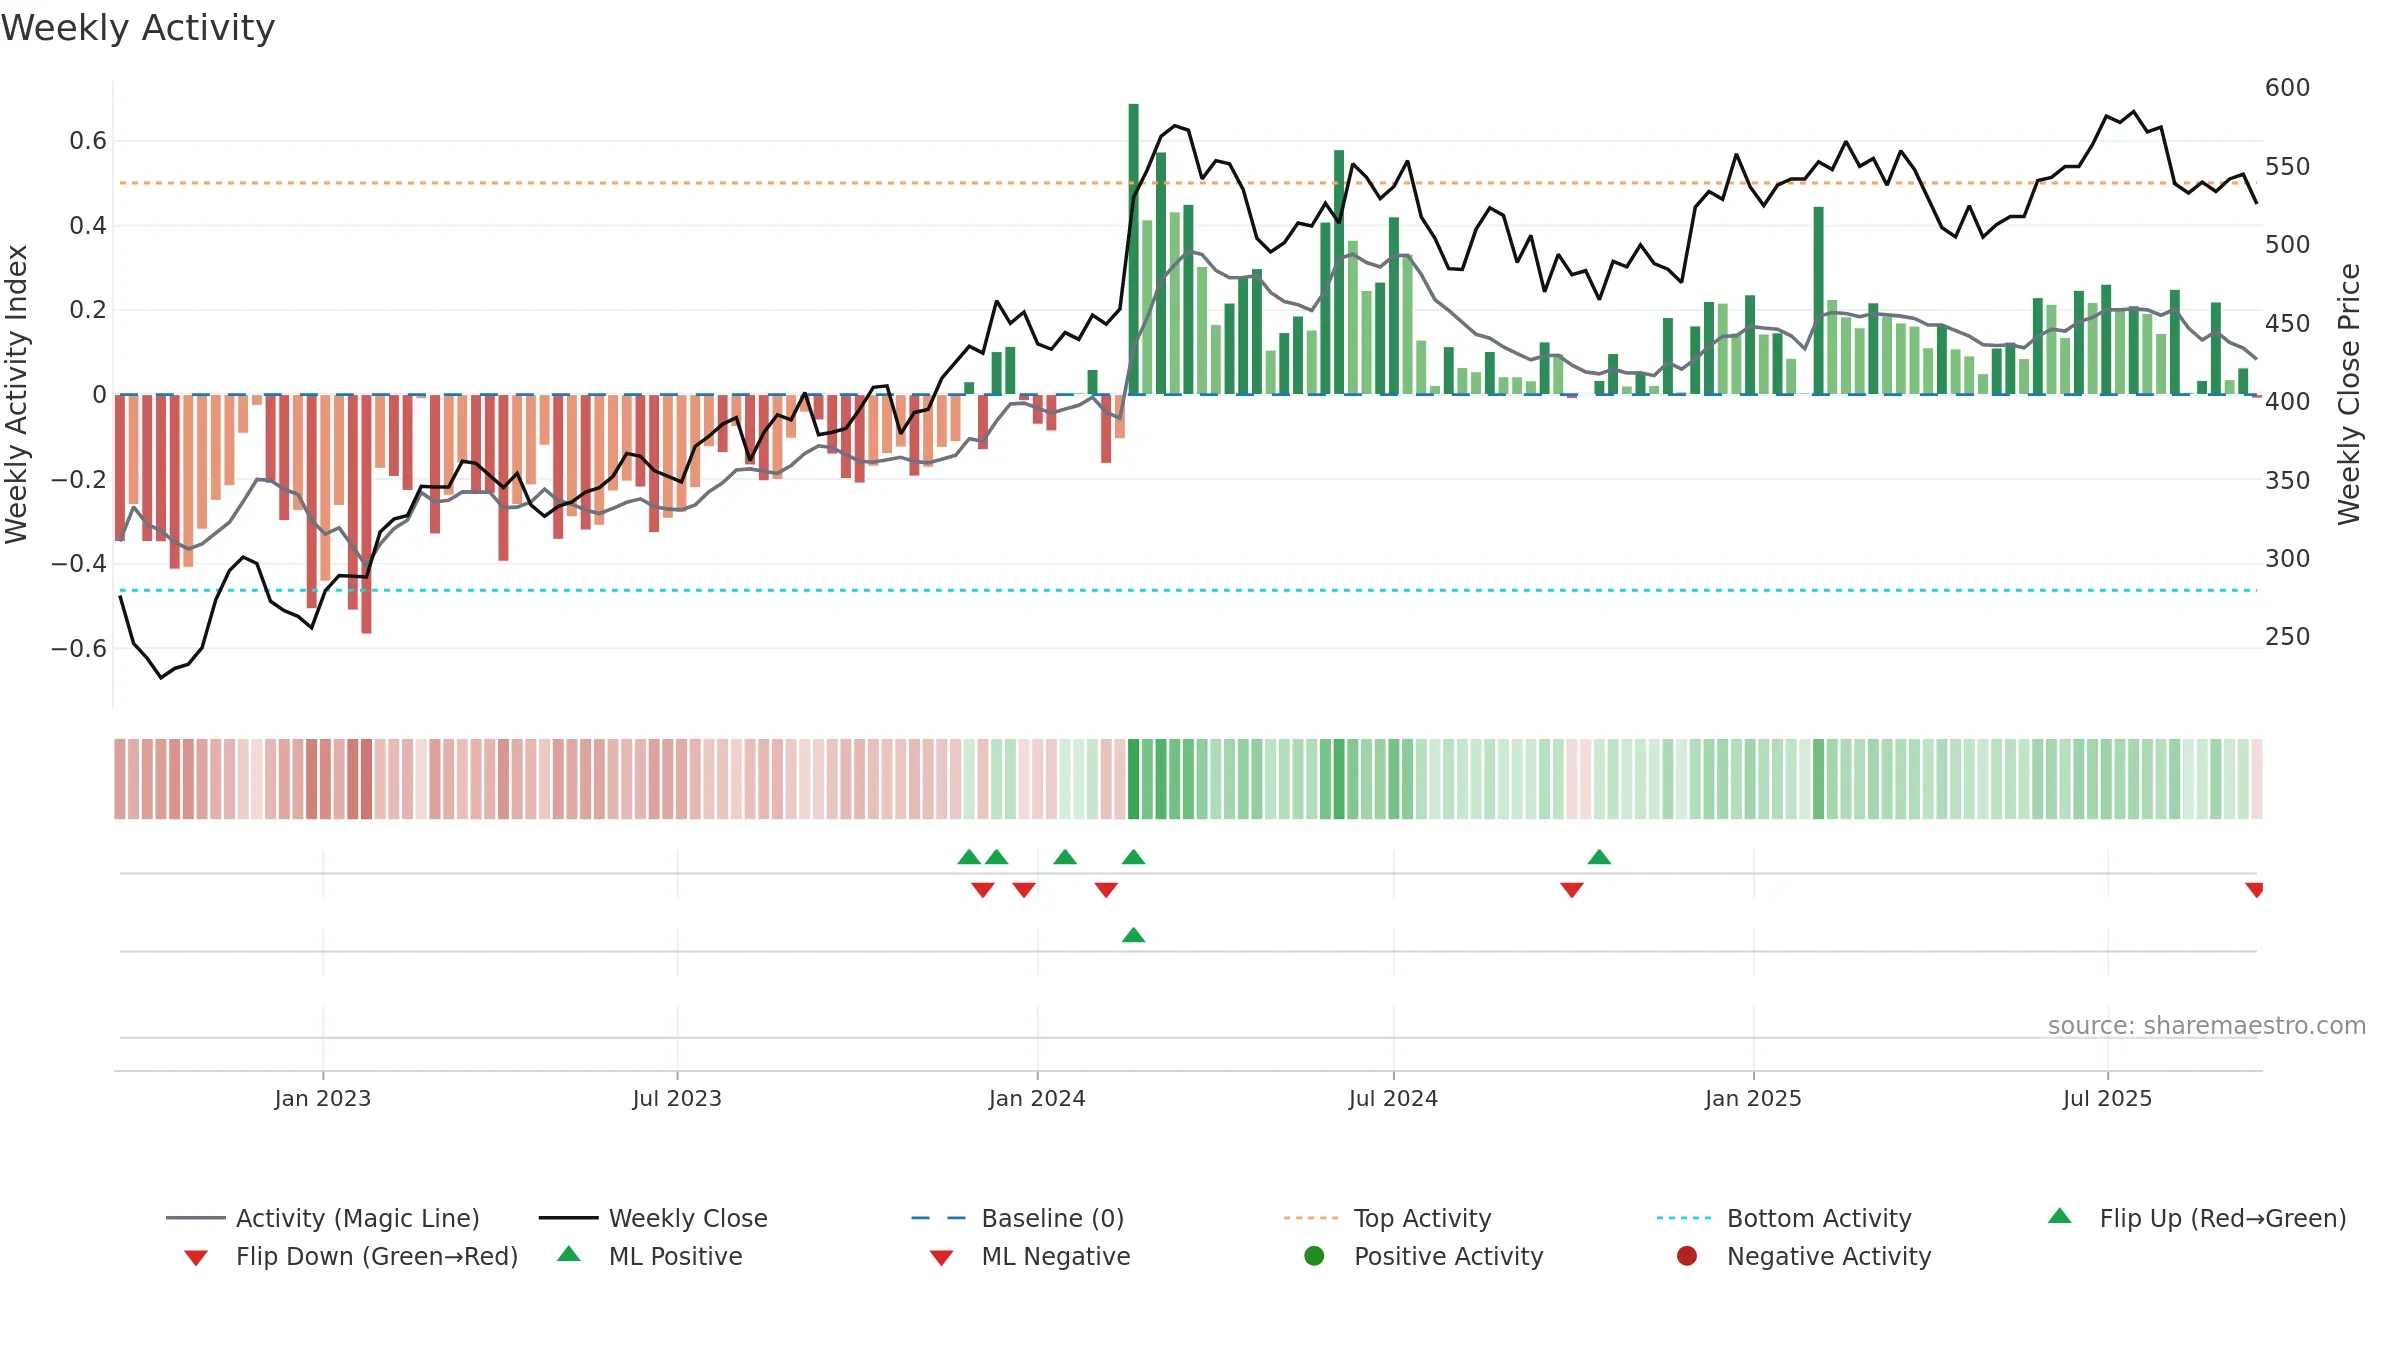The height and width of the screenshot is (1350, 2400).
Task: Click the 600 price axis tick
Action: [2287, 87]
